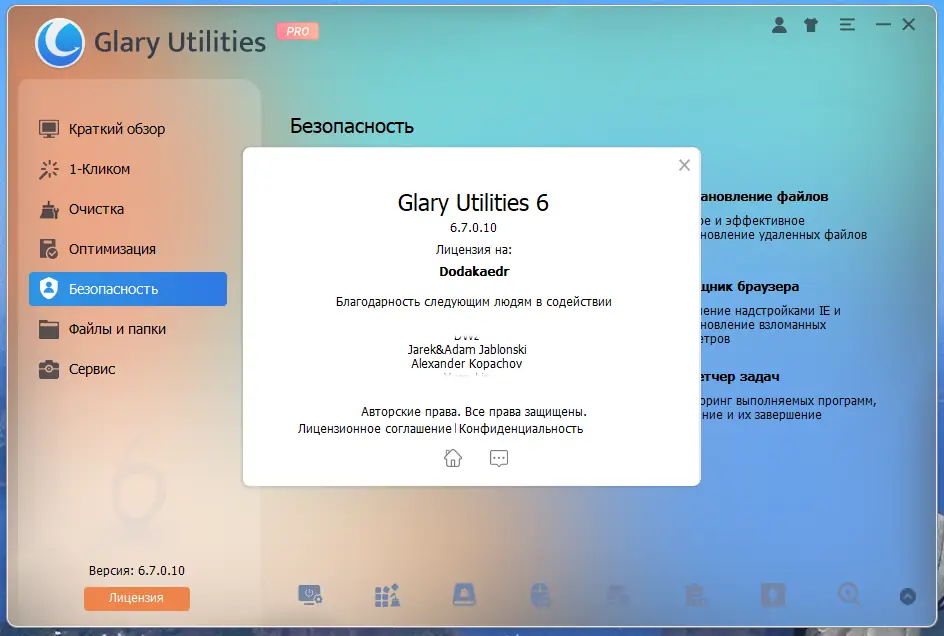Viewport: 944px width, 636px height.
Task: Expand the bottom dock arrow button
Action: pos(907,596)
